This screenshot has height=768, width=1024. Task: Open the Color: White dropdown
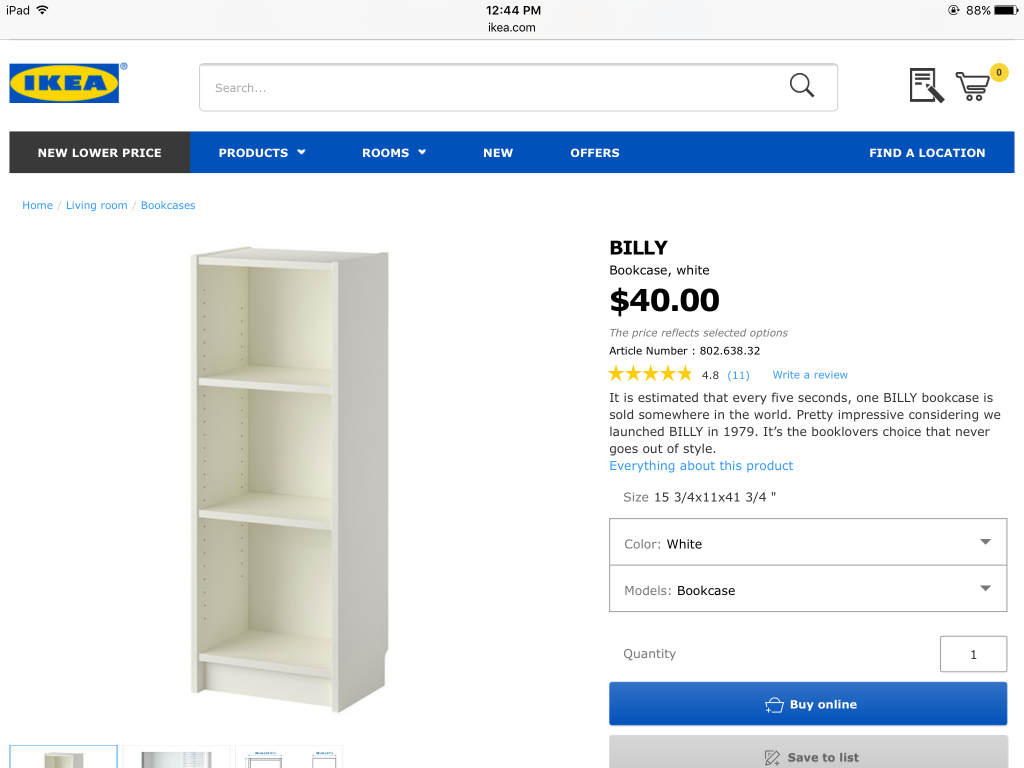[808, 542]
